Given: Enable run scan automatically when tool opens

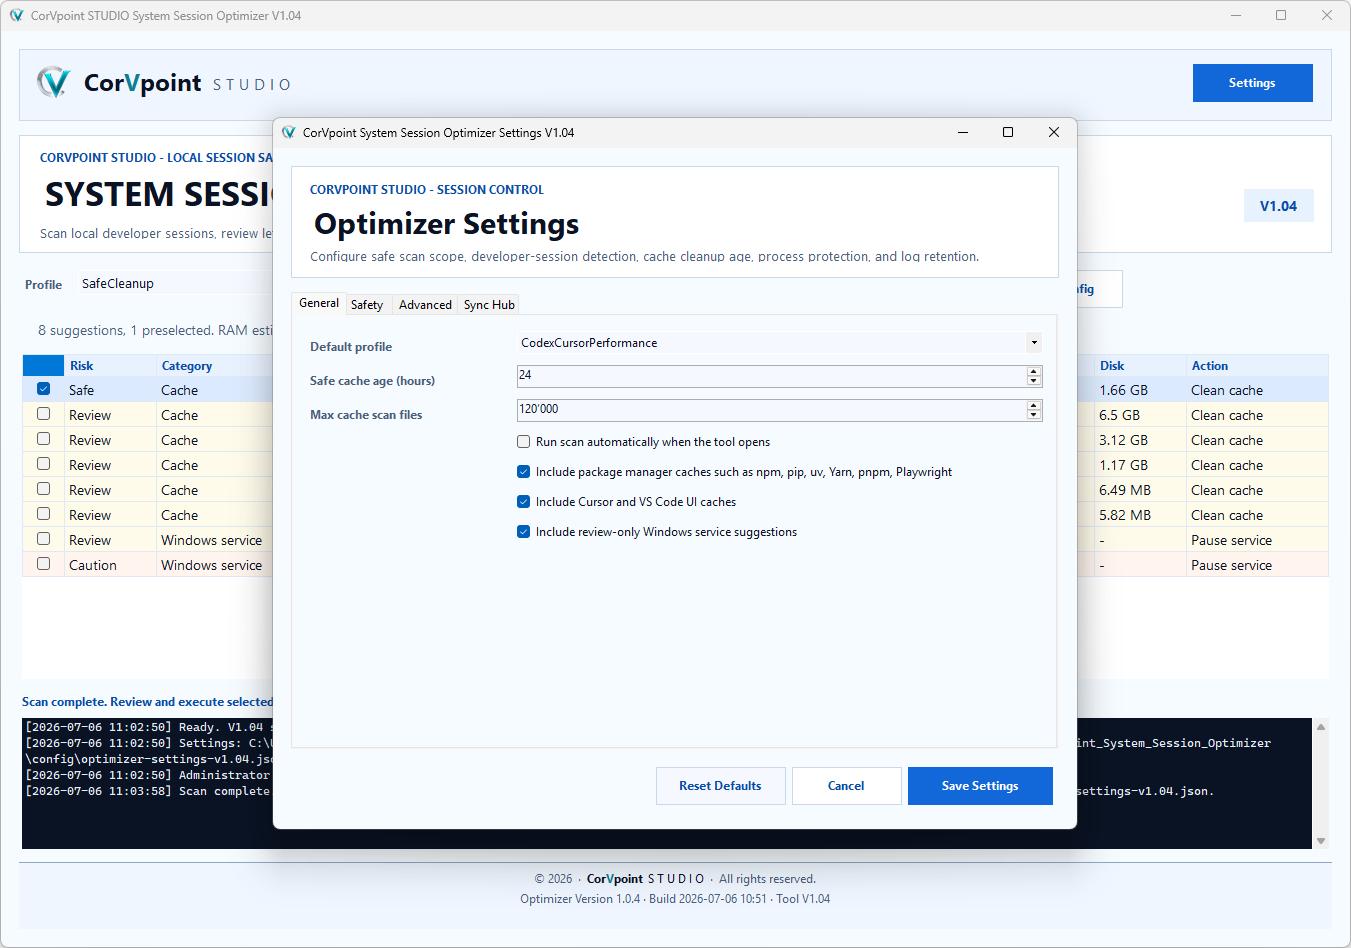Looking at the screenshot, I should click(x=523, y=442).
